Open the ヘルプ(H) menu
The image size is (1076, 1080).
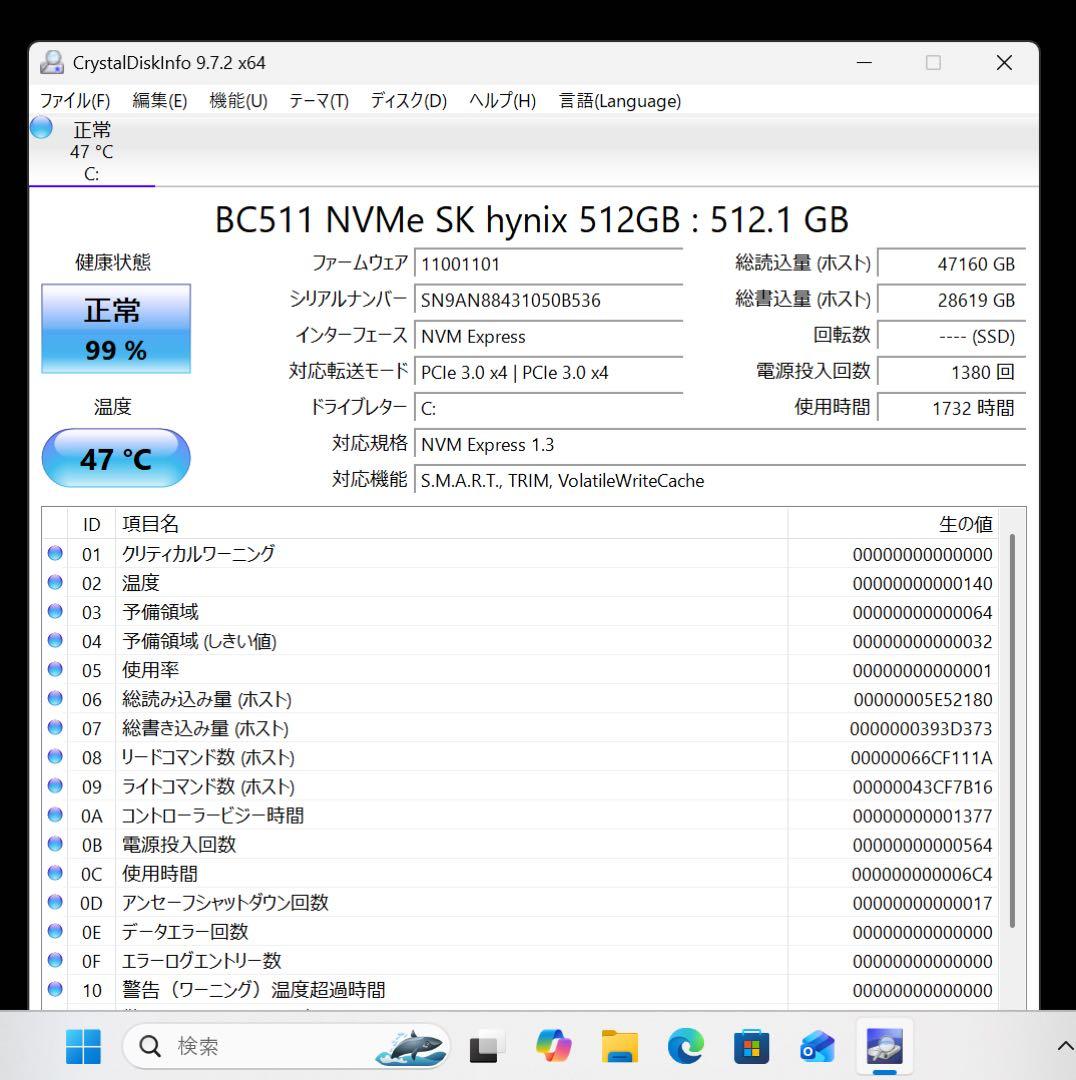pyautogui.click(x=502, y=101)
